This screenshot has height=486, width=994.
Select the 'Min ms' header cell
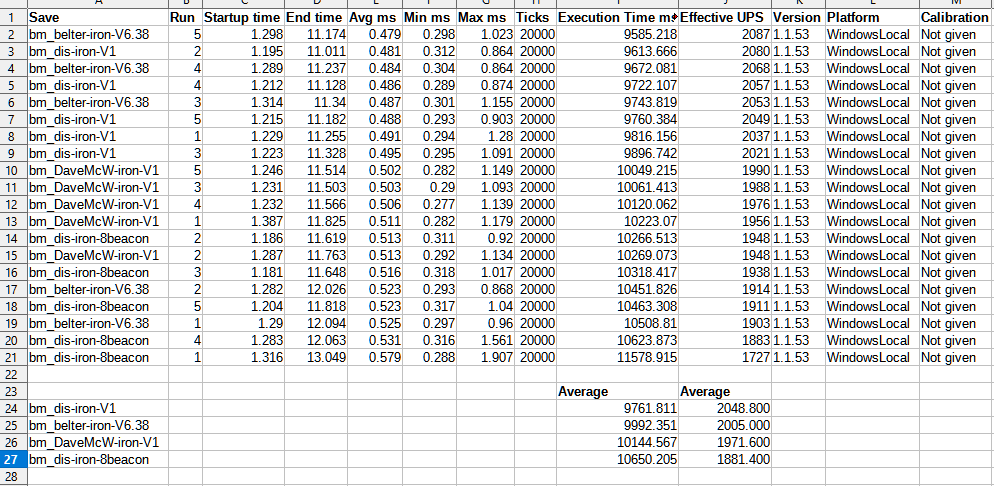(429, 18)
